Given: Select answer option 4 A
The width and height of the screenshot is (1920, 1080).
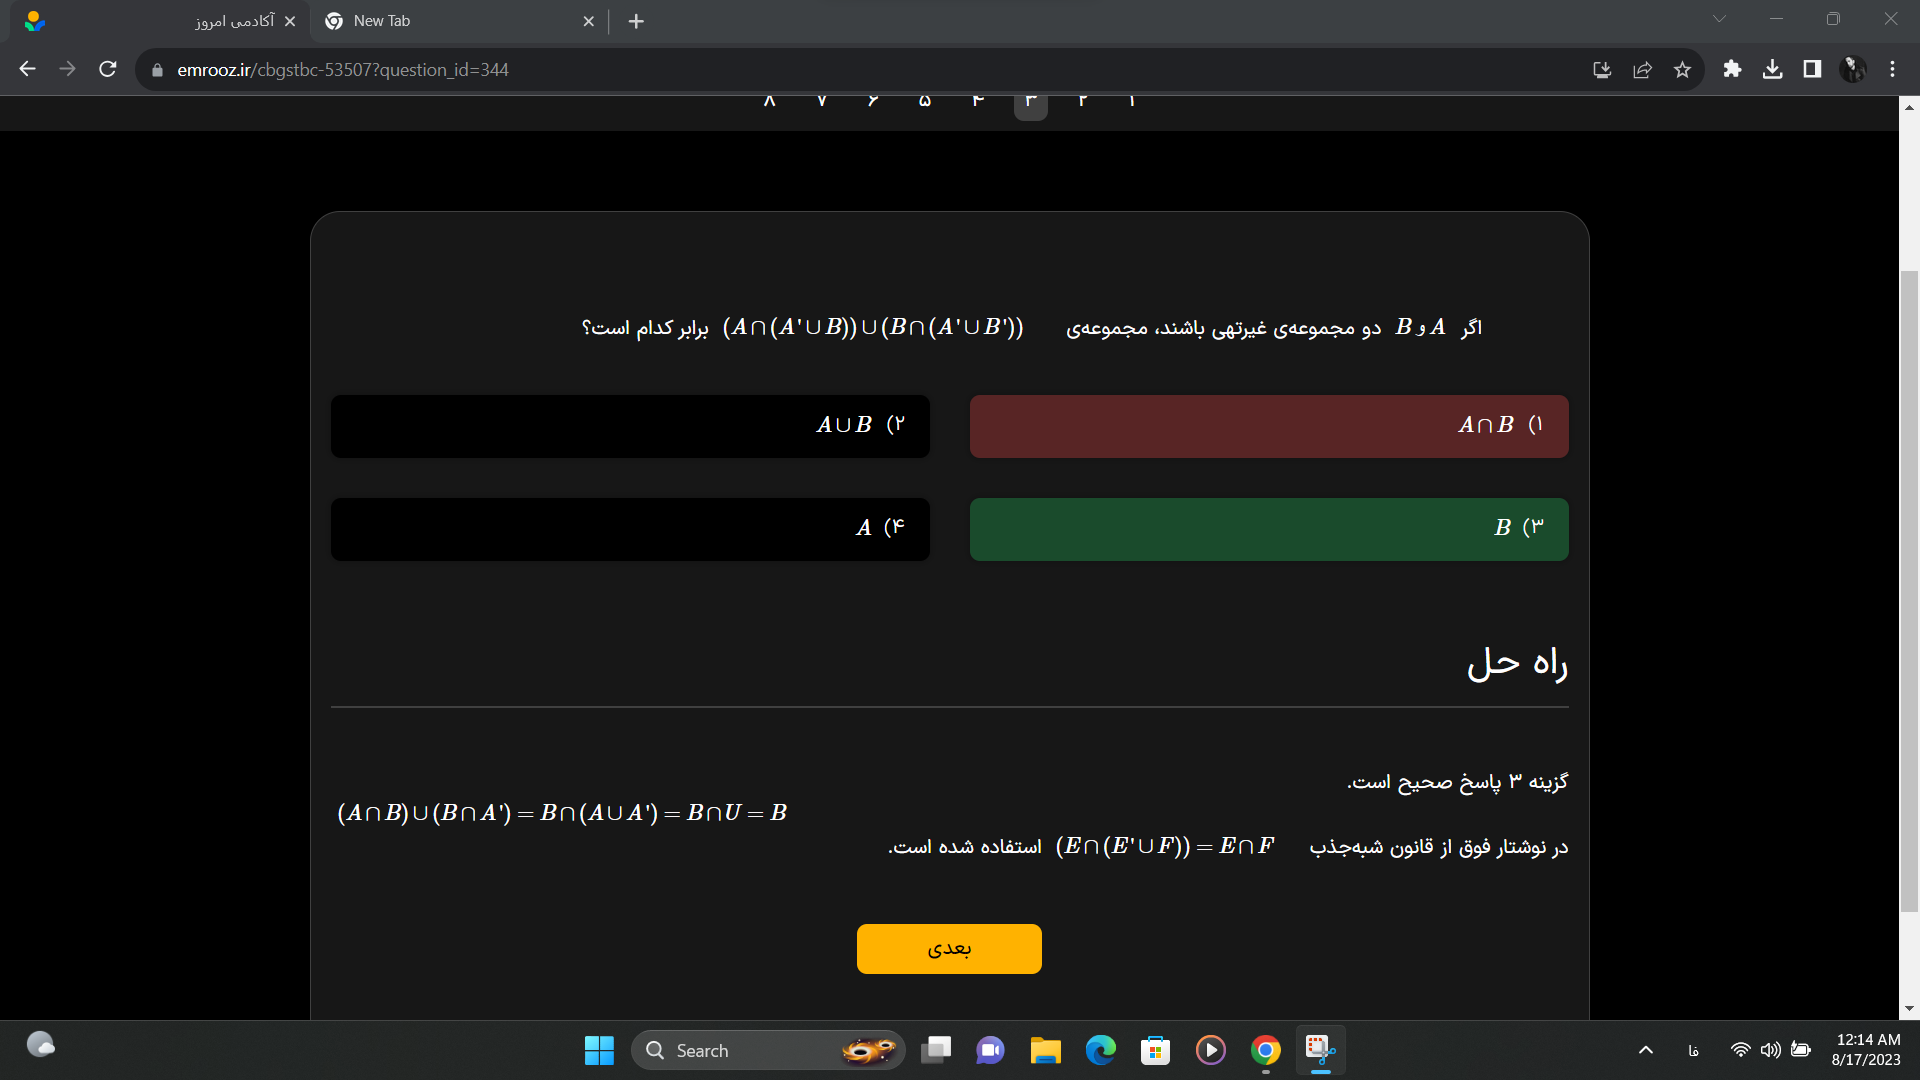Looking at the screenshot, I should 630,529.
